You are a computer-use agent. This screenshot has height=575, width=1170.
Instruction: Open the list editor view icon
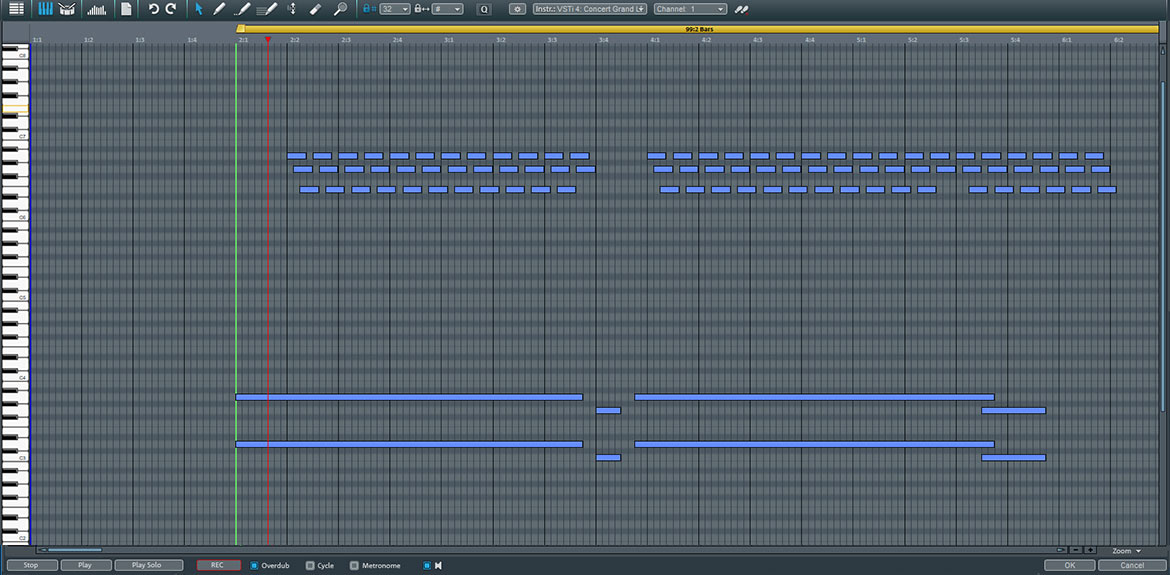click(x=16, y=9)
